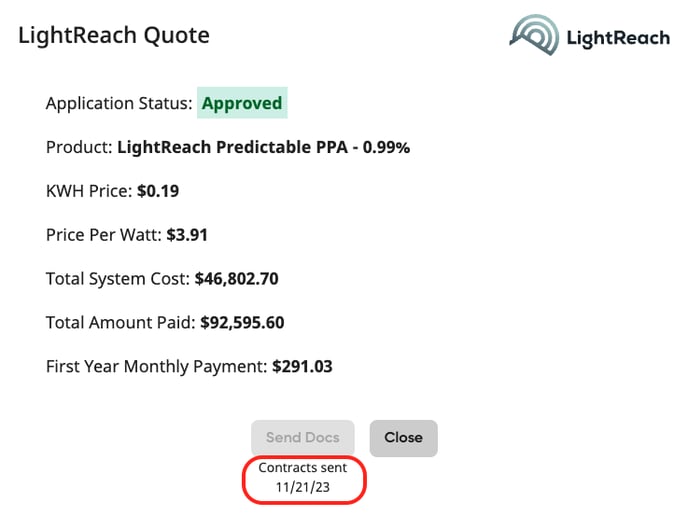The height and width of the screenshot is (516, 688).
Task: Click the Total Amount Paid value $92,595.60
Action: click(242, 322)
